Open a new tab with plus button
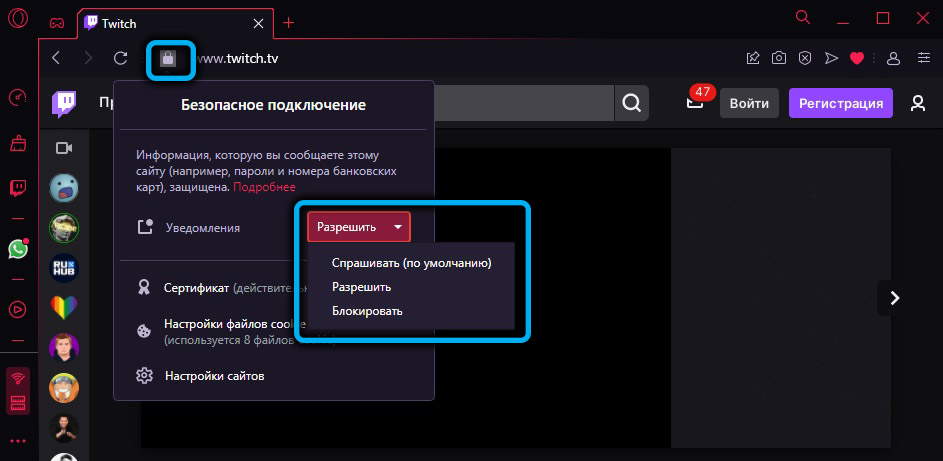Viewport: 943px width, 461px height. pos(289,22)
